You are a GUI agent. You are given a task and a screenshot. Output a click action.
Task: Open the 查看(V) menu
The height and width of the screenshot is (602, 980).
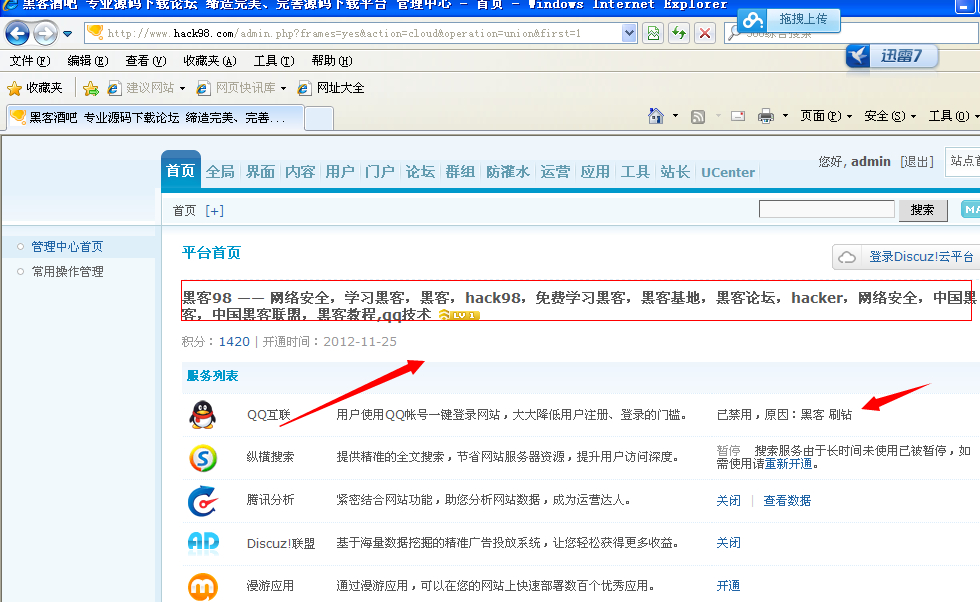146,61
